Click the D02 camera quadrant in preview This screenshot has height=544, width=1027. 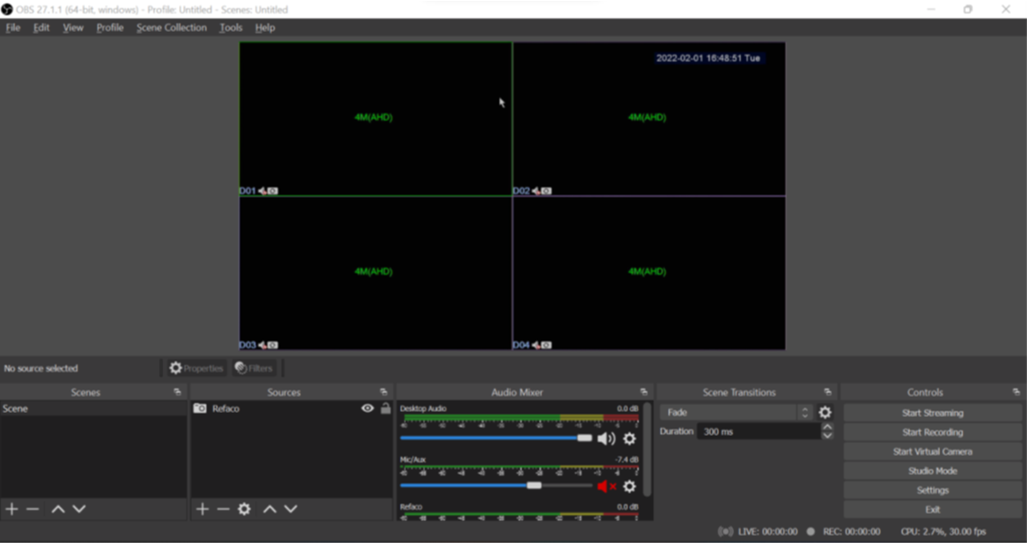[648, 119]
